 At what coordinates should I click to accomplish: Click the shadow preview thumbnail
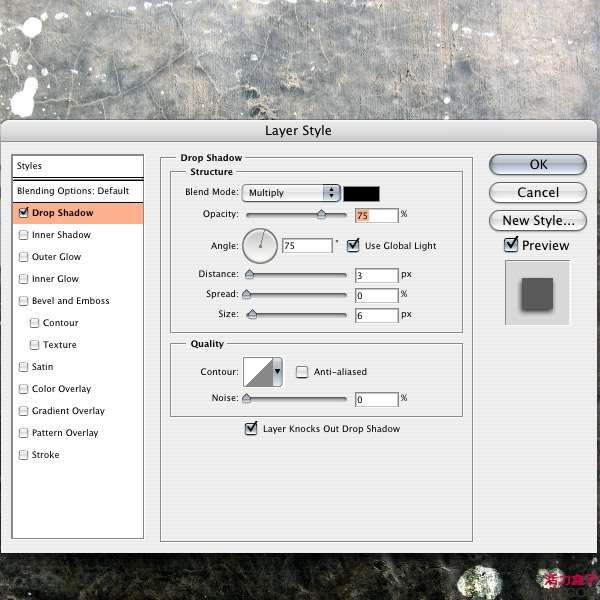tap(538, 293)
